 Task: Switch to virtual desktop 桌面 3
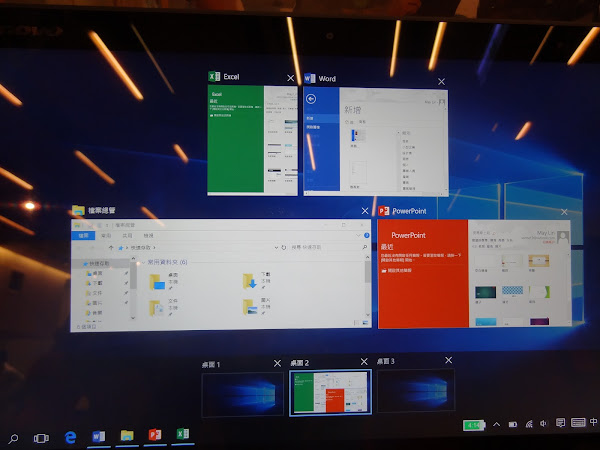pyautogui.click(x=416, y=390)
